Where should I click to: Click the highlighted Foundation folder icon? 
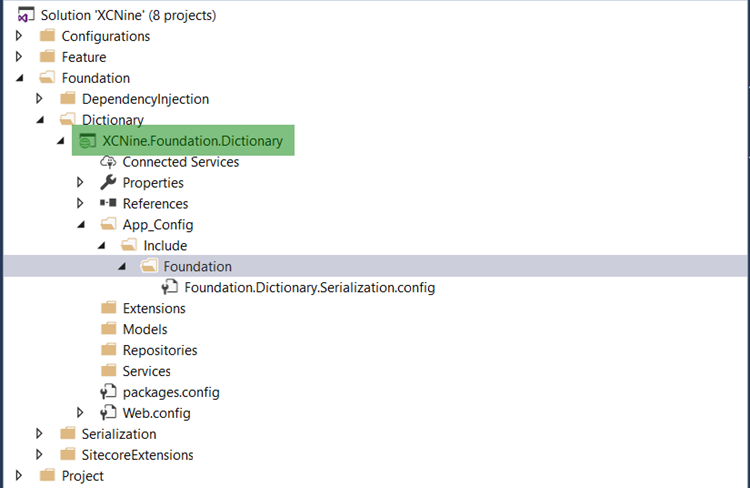coord(149,266)
